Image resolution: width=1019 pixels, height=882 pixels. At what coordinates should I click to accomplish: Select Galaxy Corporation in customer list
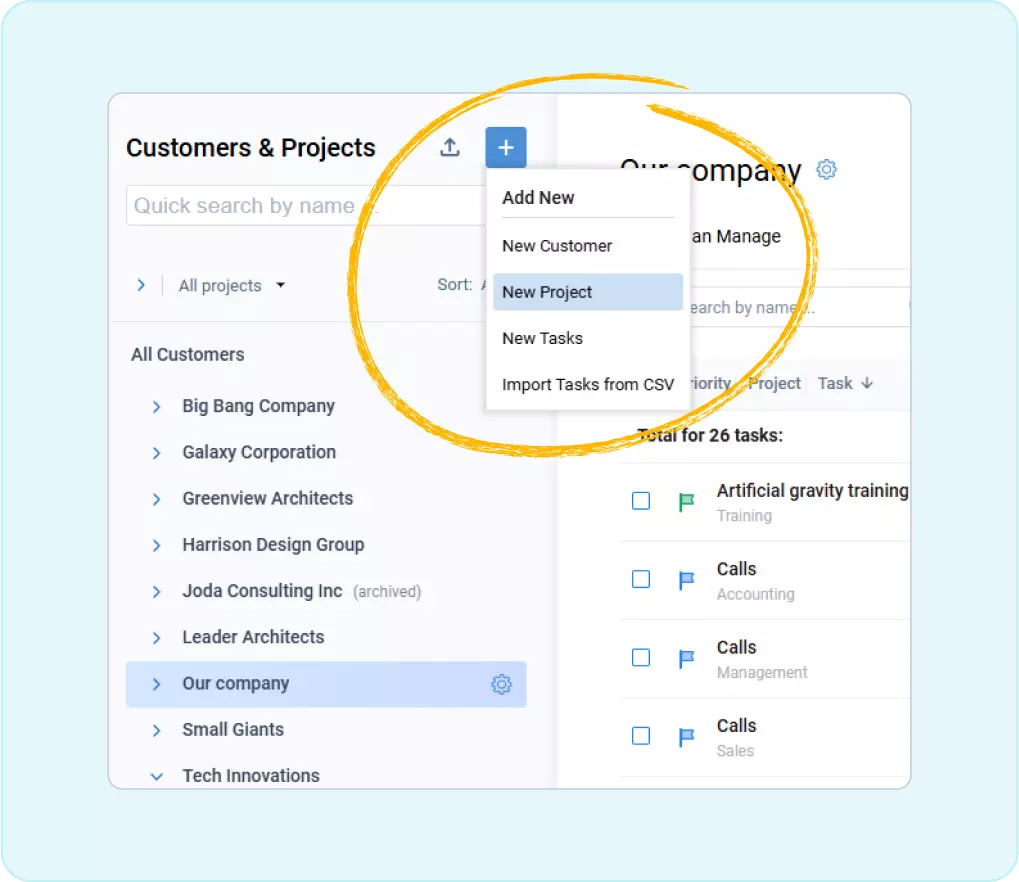point(259,452)
